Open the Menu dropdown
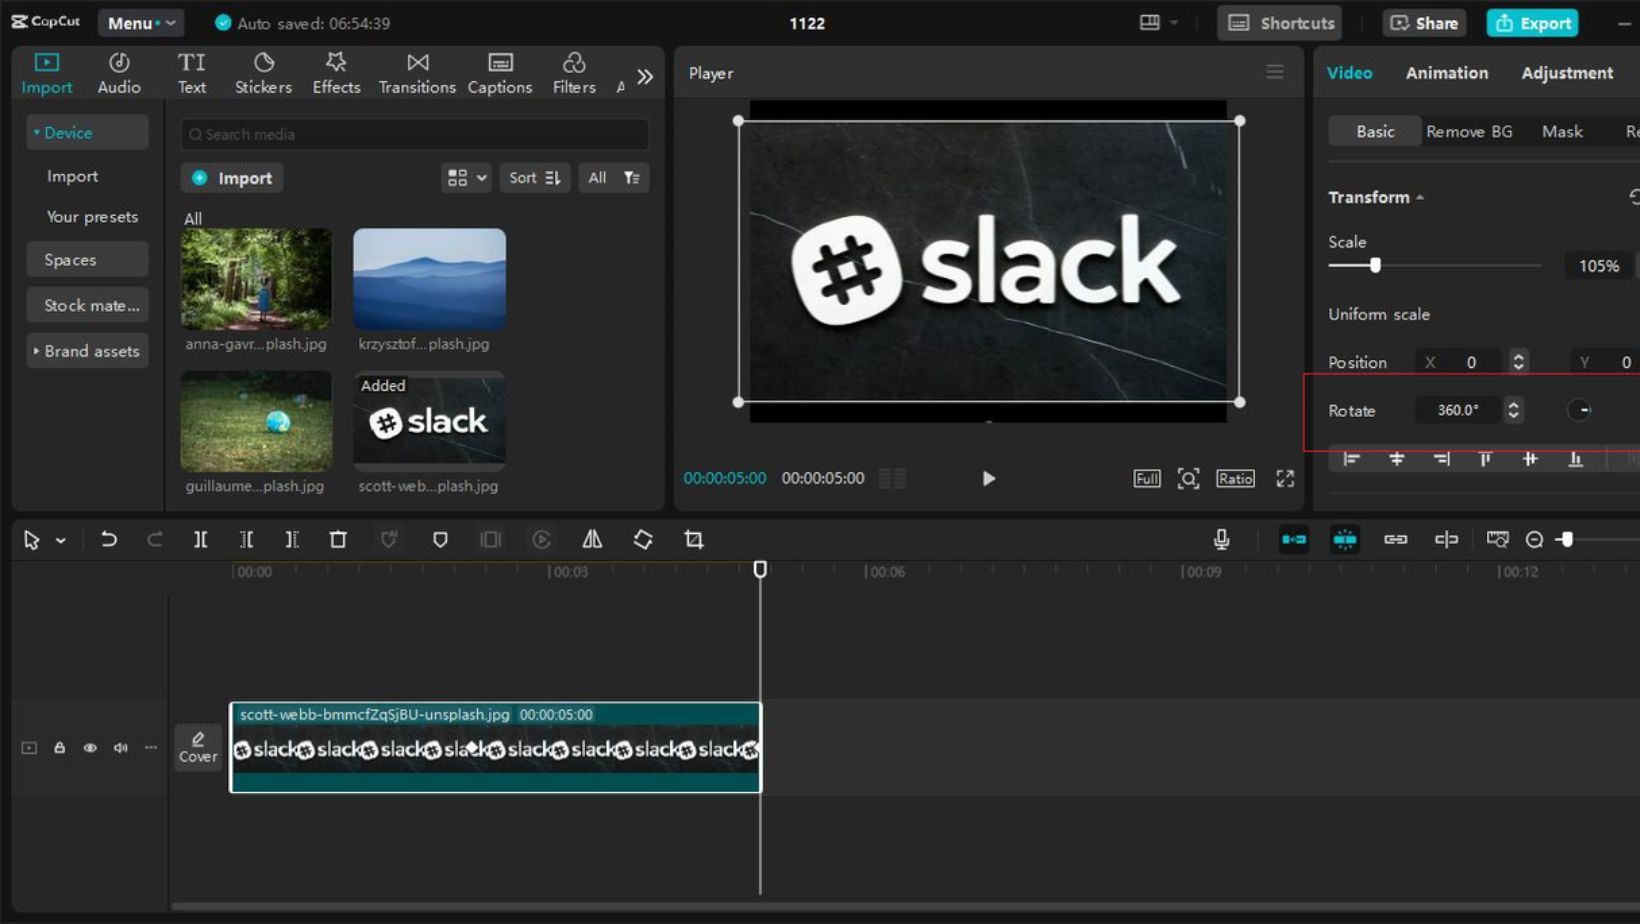The width and height of the screenshot is (1640, 924). 141,22
